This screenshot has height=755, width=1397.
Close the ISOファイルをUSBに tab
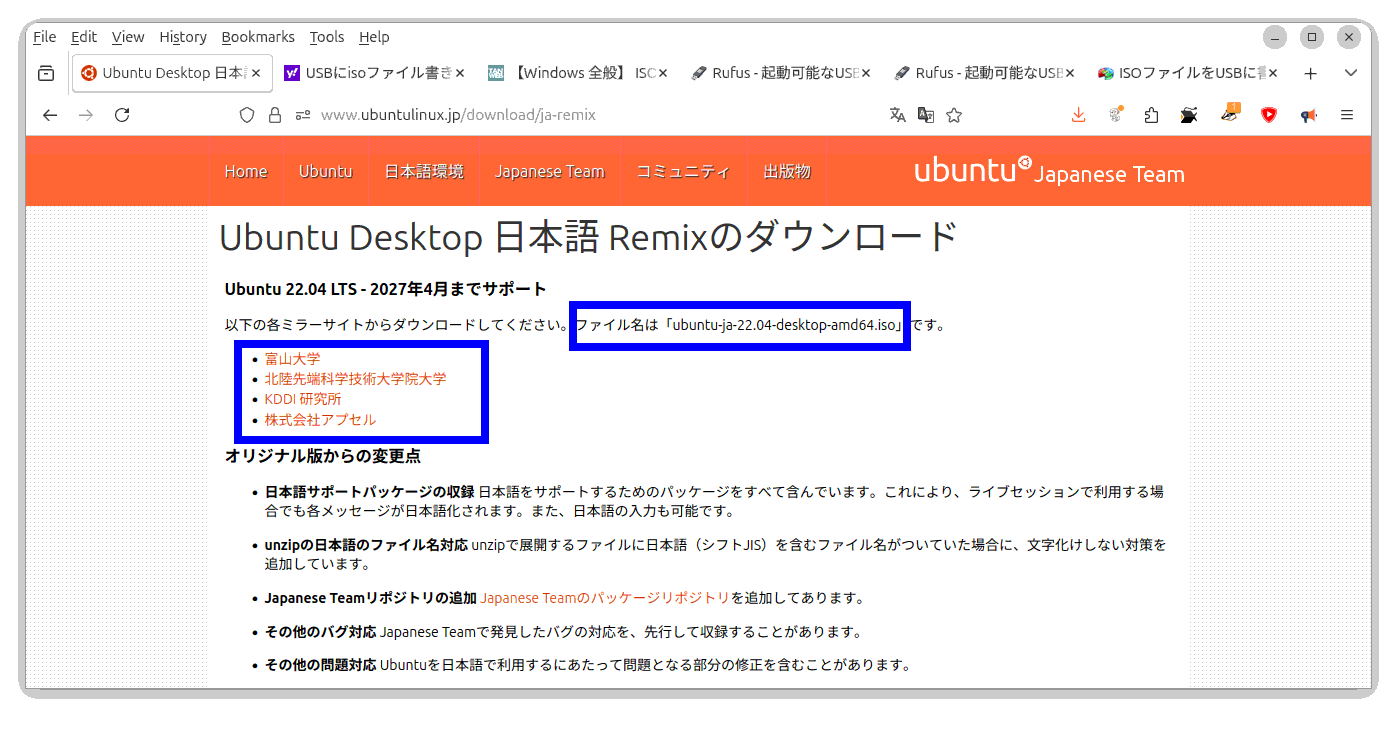coord(1273,73)
